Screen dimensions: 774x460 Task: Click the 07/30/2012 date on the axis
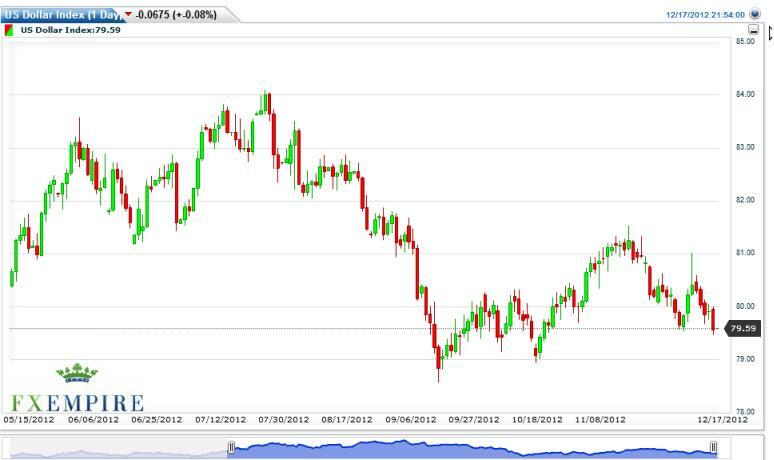pyautogui.click(x=283, y=420)
